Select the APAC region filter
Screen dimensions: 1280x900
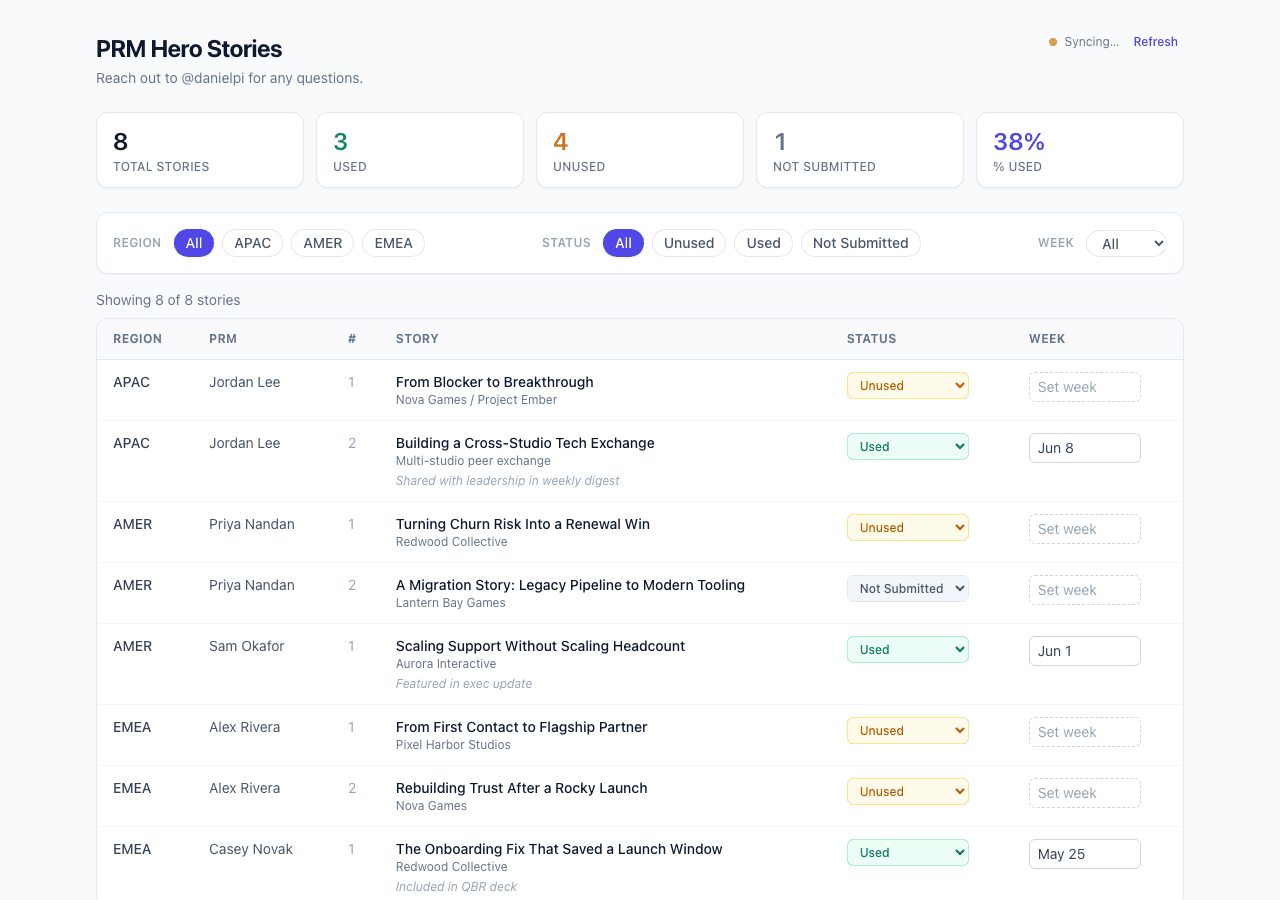[253, 243]
